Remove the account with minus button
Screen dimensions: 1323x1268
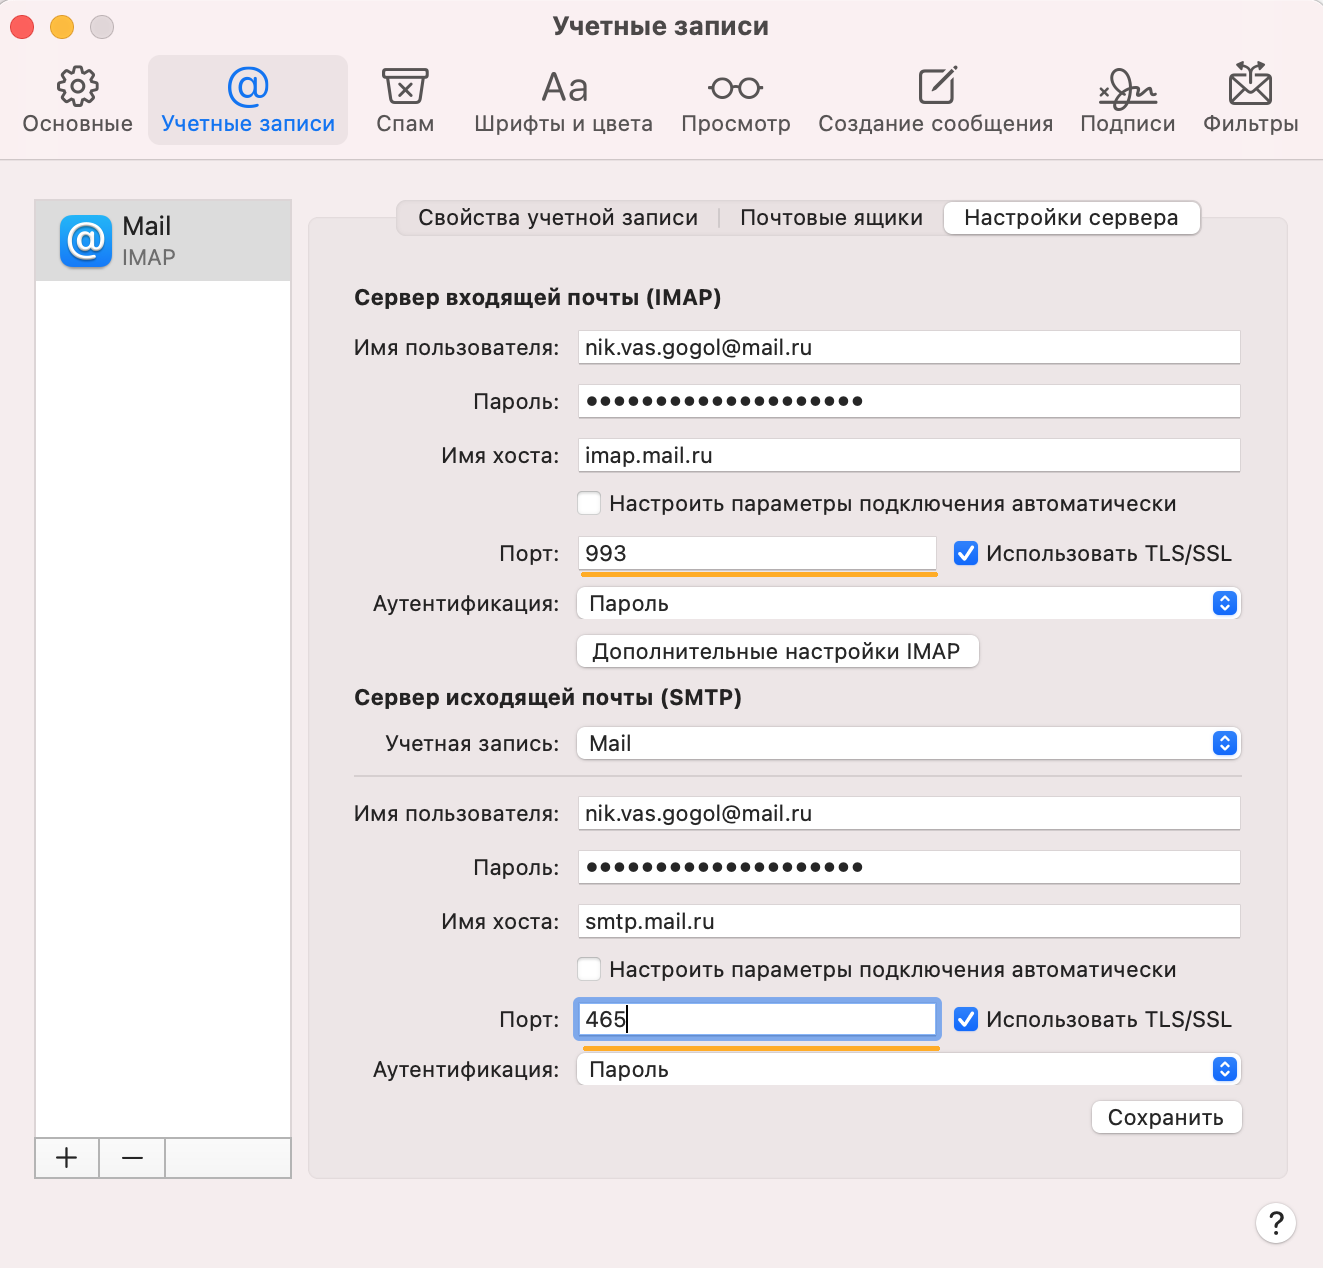(132, 1158)
